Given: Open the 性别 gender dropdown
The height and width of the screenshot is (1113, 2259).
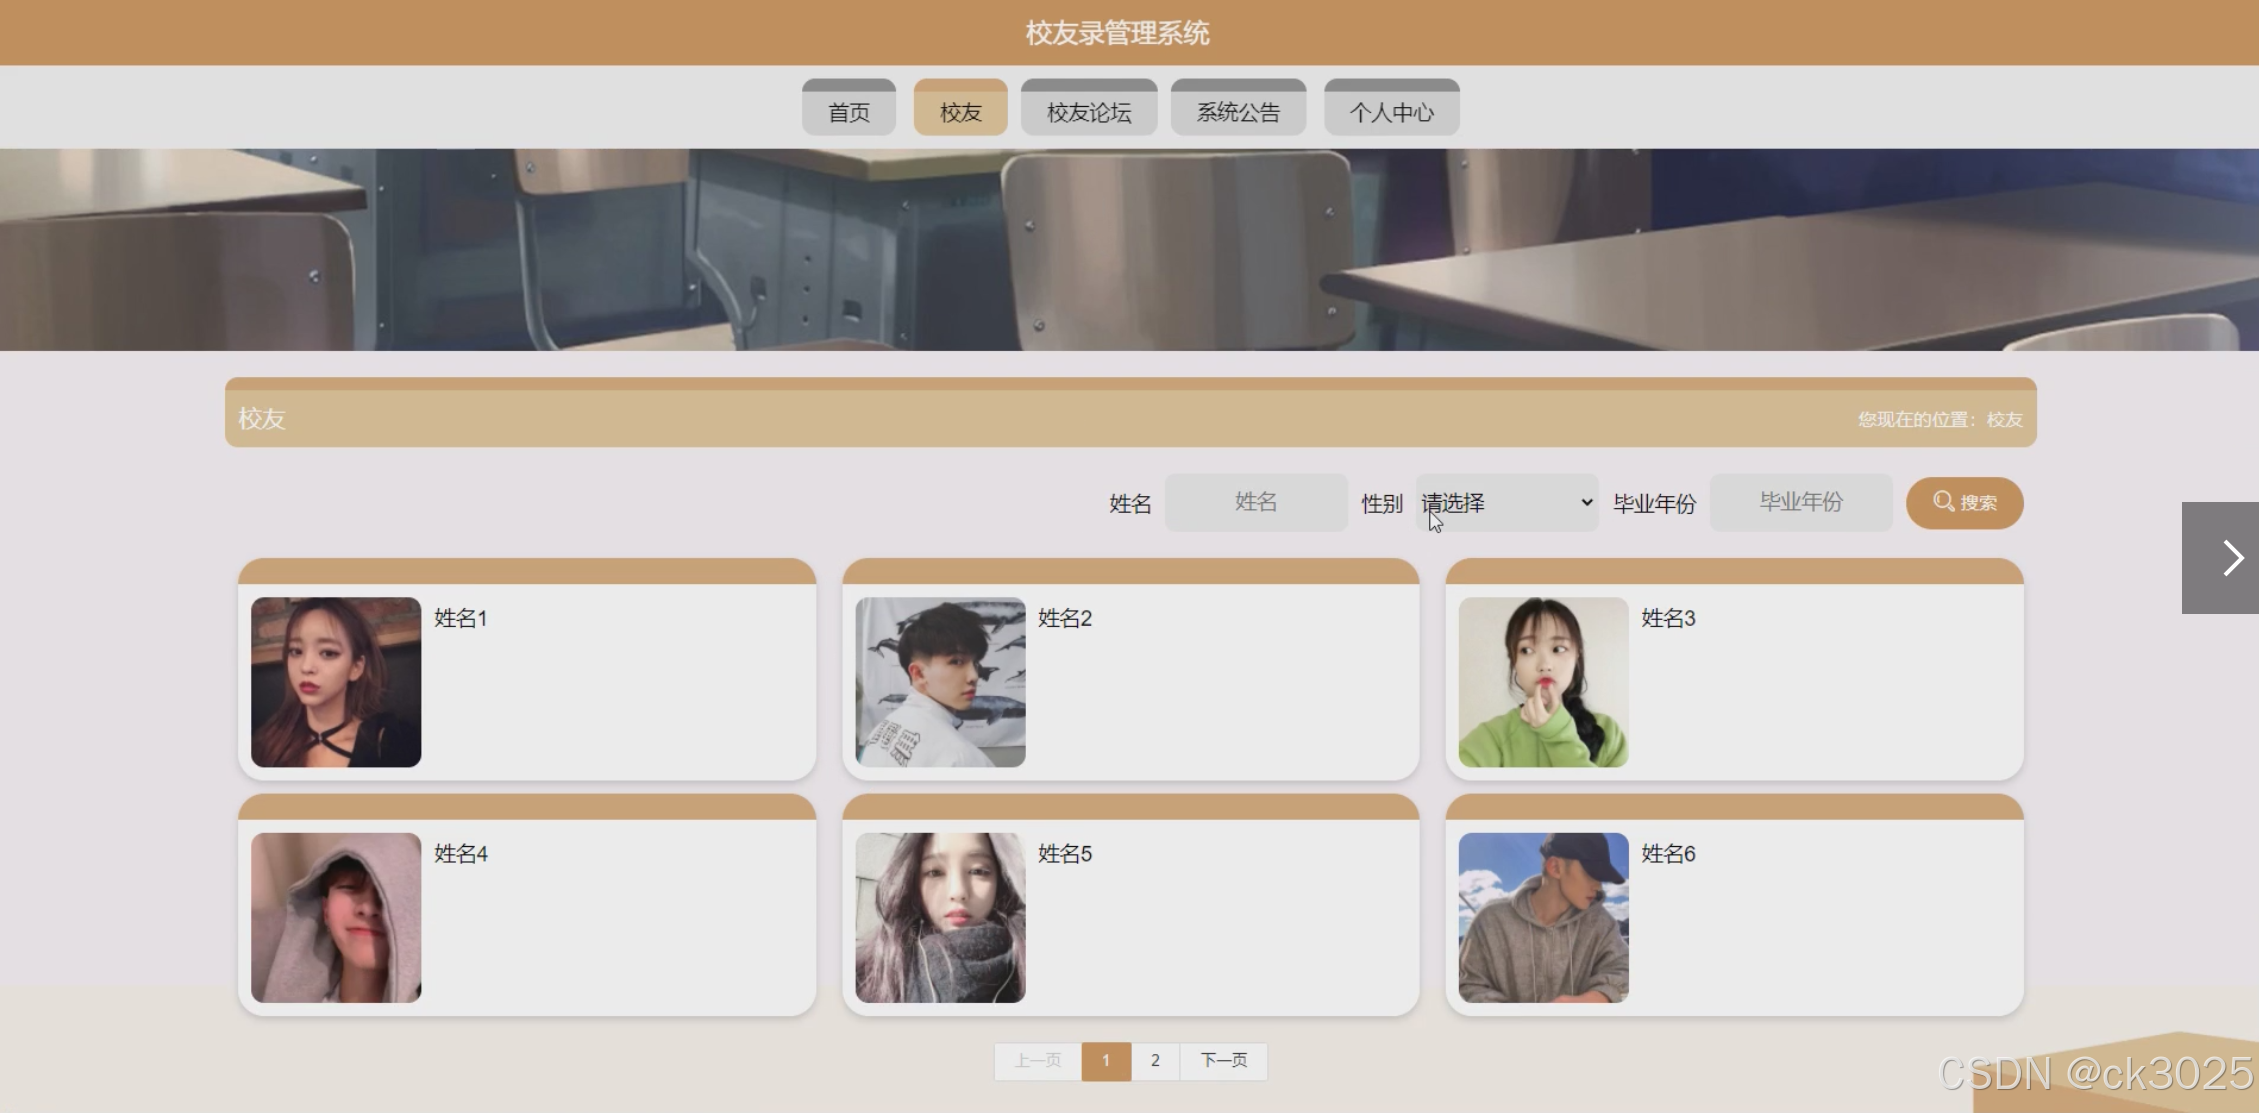Looking at the screenshot, I should pos(1506,502).
